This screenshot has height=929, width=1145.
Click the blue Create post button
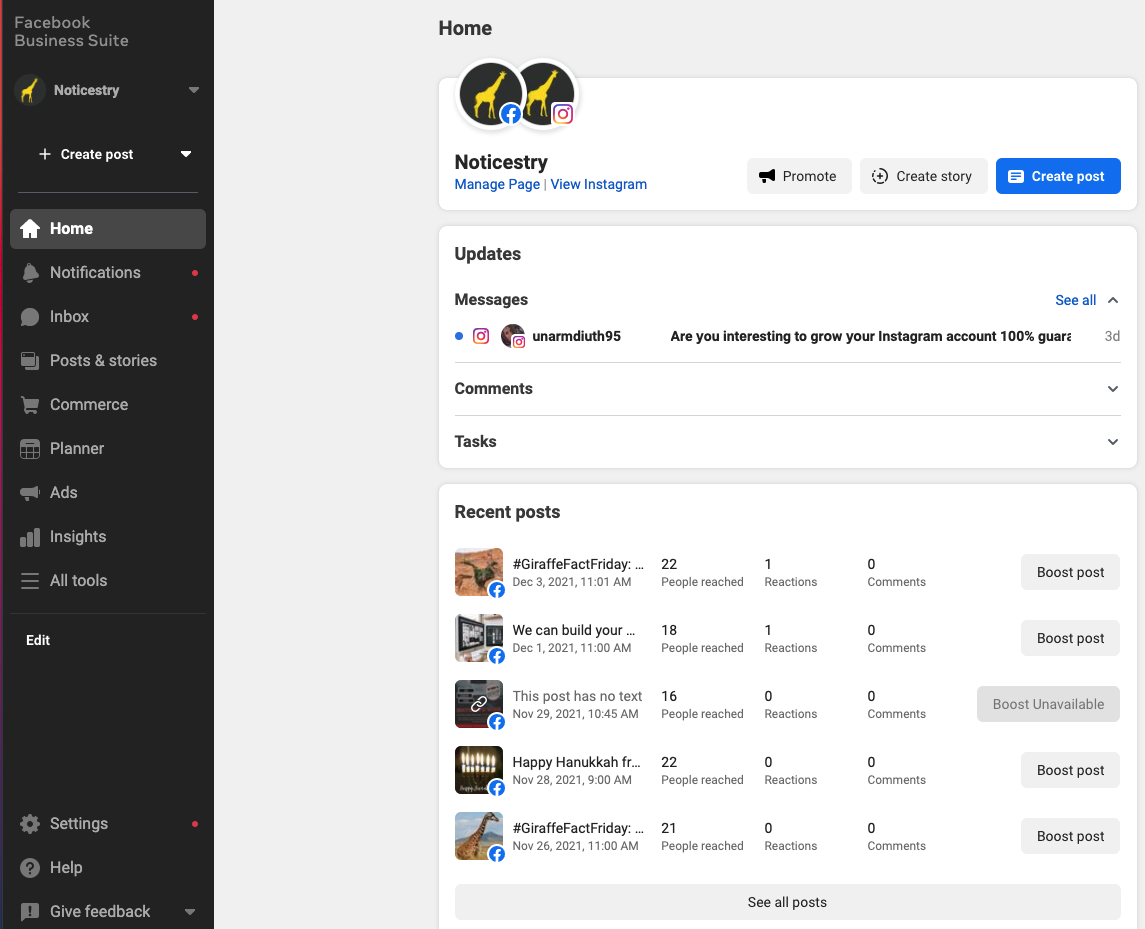(1057, 176)
